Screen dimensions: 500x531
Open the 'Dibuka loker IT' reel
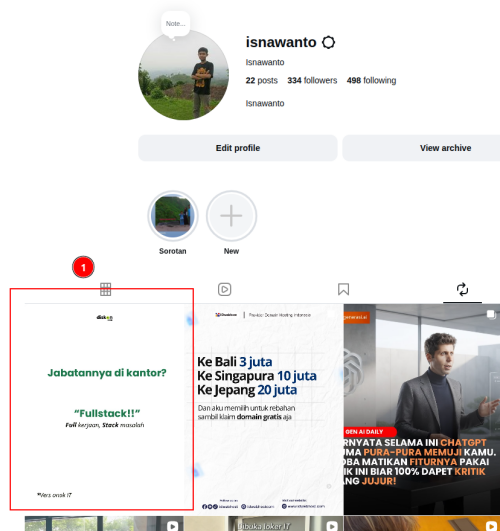264,524
